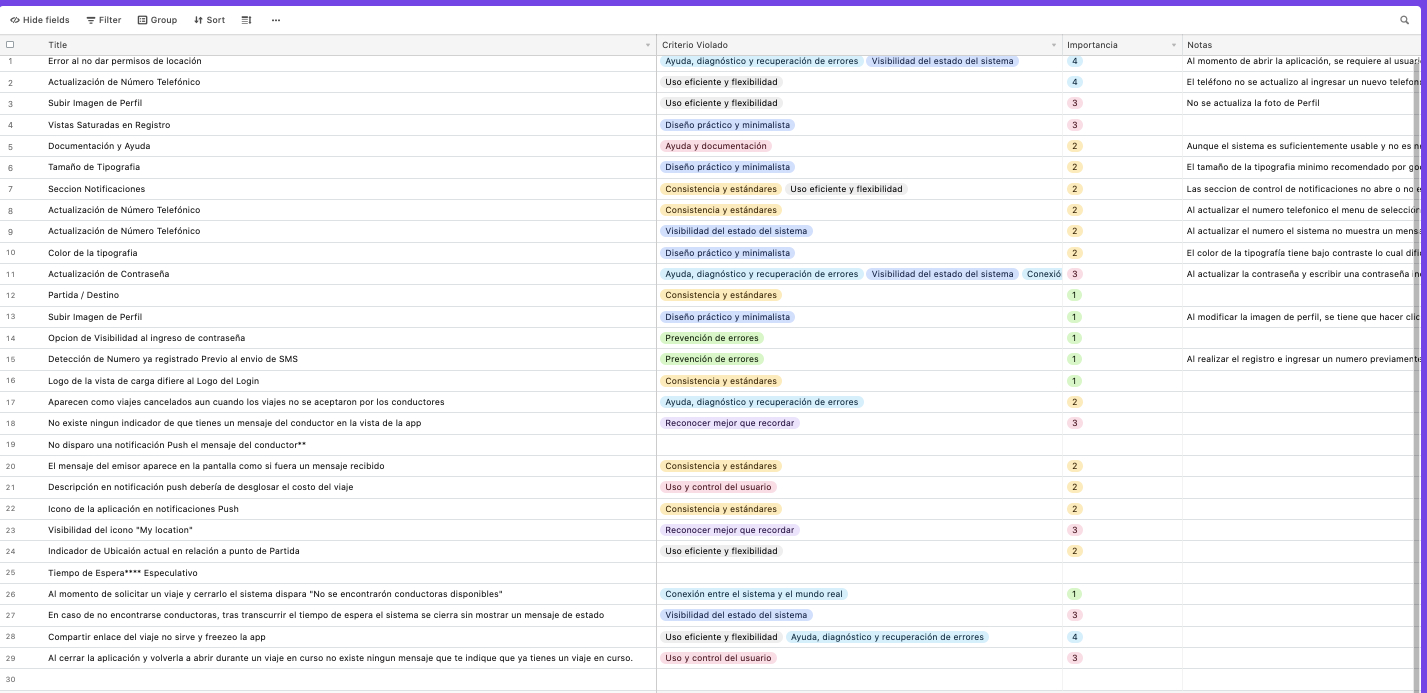Toggle the select-all checkbox in header
Screen dimensions: 1427x693
11,45
